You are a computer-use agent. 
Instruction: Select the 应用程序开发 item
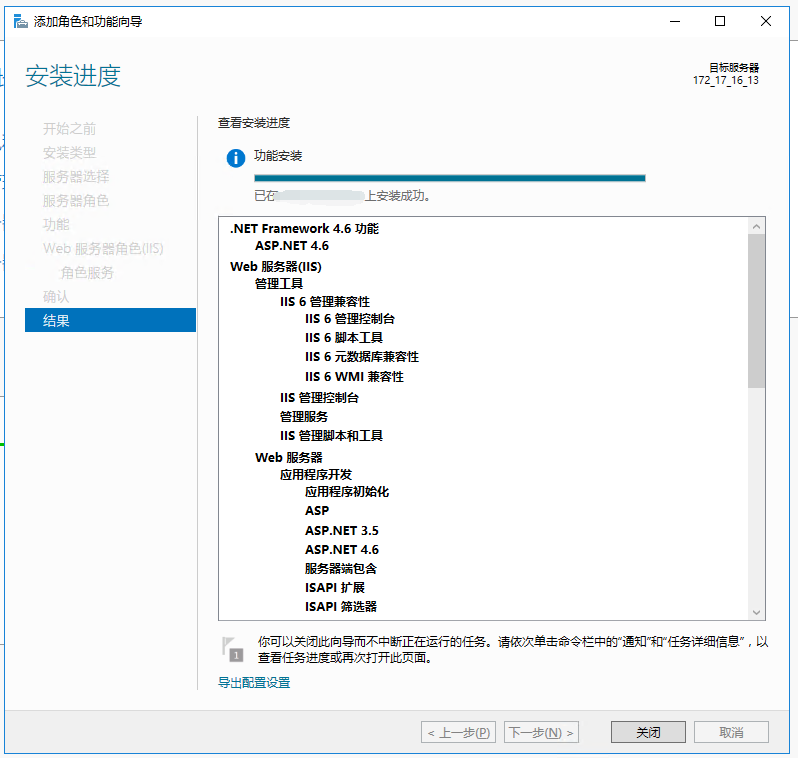316,474
